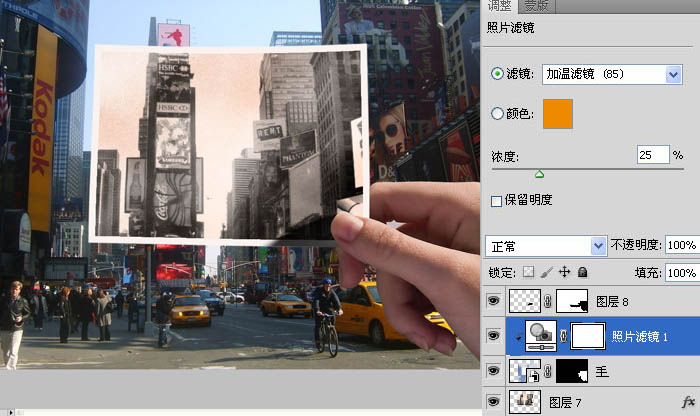Click the orange filter color swatch
Viewport: 700px width, 416px height.
coord(557,114)
